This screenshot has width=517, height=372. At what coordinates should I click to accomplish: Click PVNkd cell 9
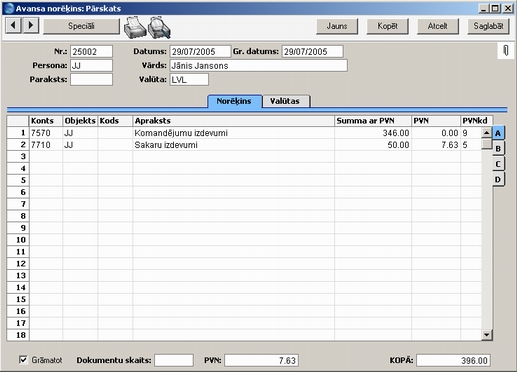(471, 133)
